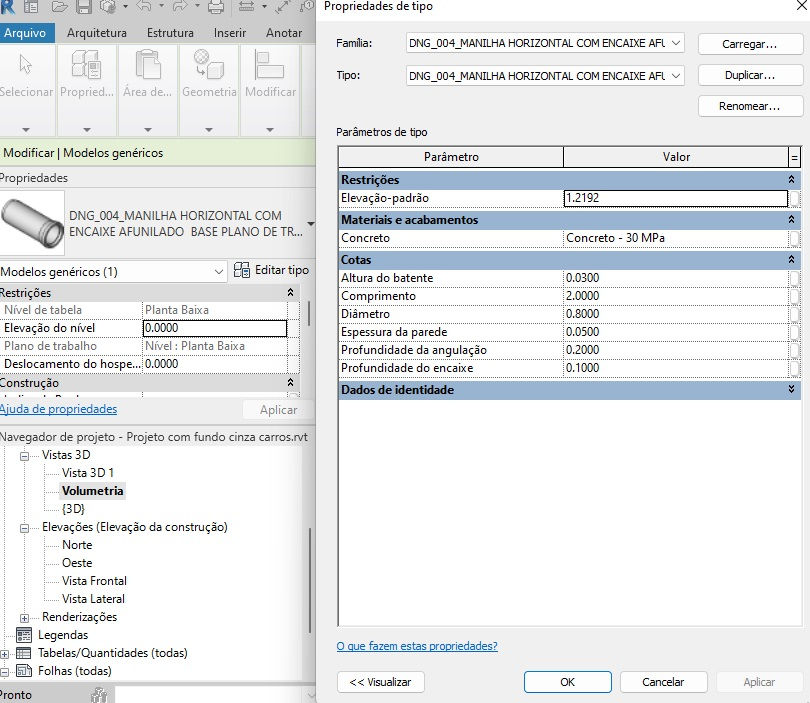This screenshot has width=810, height=703.
Task: Collapse the Vistas 3D tree node
Action: point(24,456)
